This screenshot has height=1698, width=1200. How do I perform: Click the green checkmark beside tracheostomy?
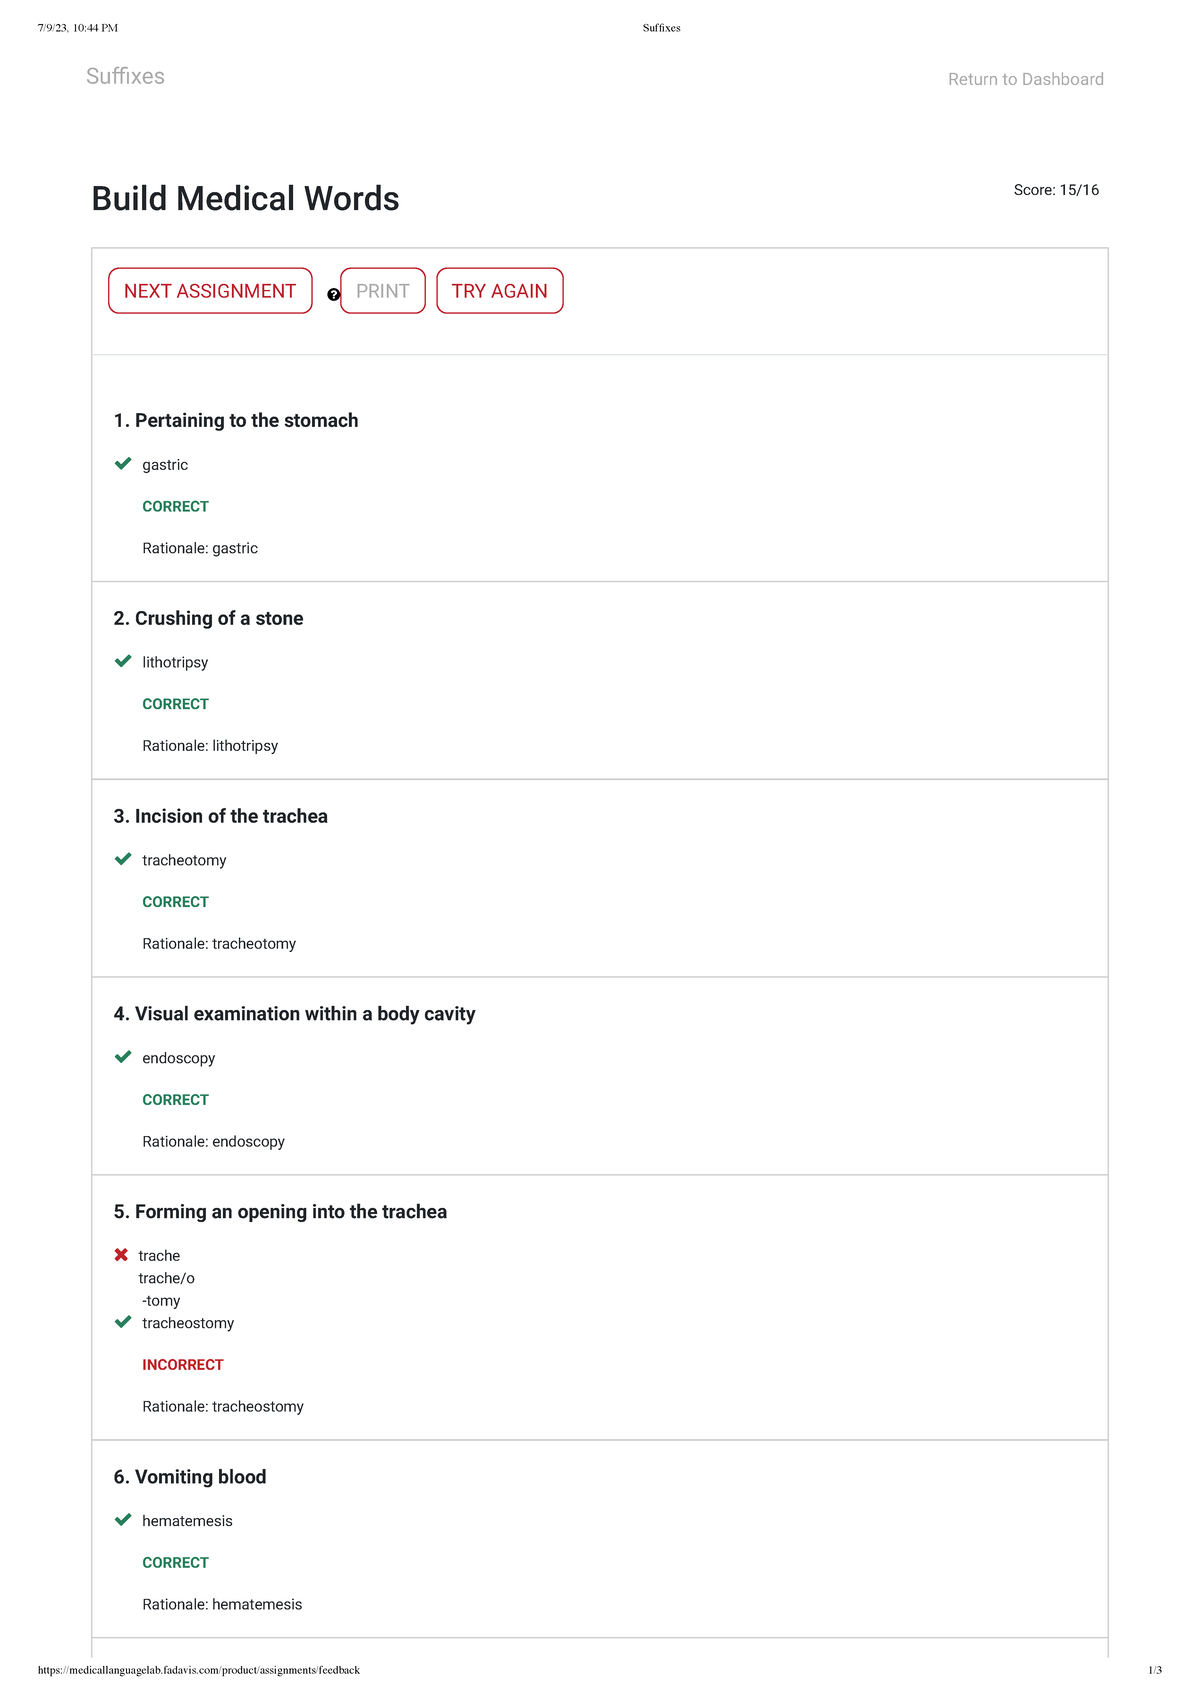123,1322
